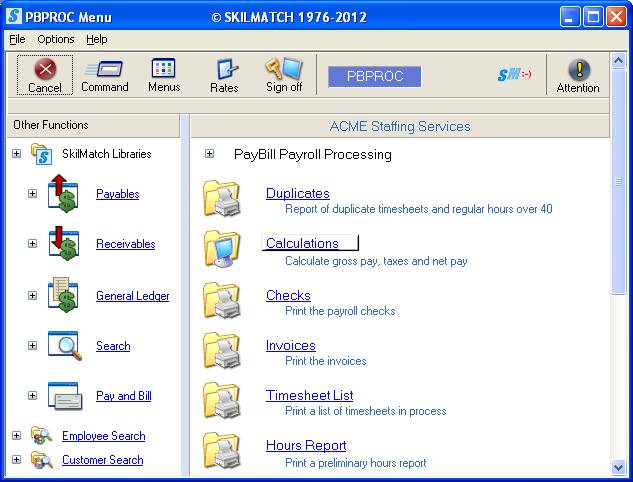Click the Other Functions panel header
Screen dimensions: 633x482
[x=94, y=125]
